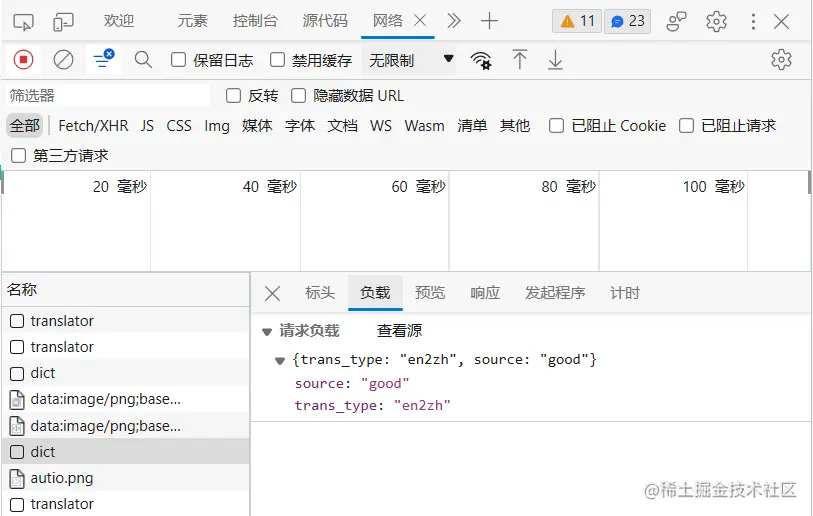The width and height of the screenshot is (813, 516).
Task: Select the autio.png request
Action: (x=125, y=478)
